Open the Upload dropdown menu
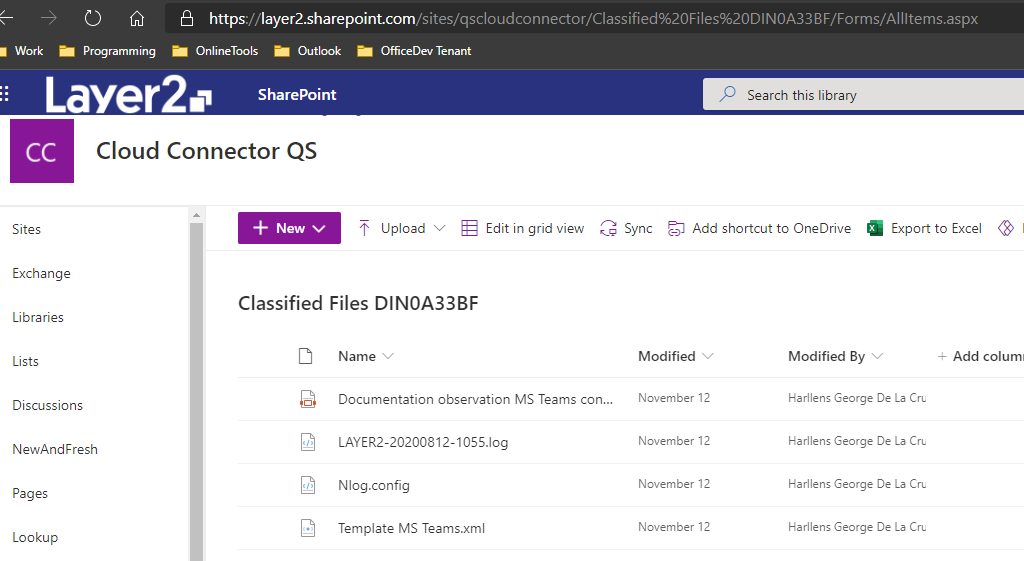The image size is (1024, 561). click(438, 228)
